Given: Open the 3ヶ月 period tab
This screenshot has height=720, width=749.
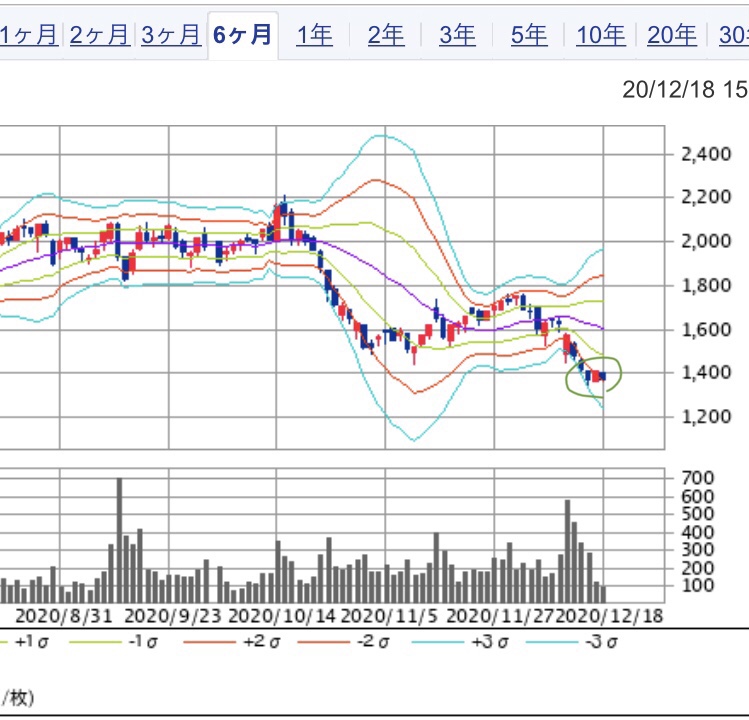Looking at the screenshot, I should 171,35.
